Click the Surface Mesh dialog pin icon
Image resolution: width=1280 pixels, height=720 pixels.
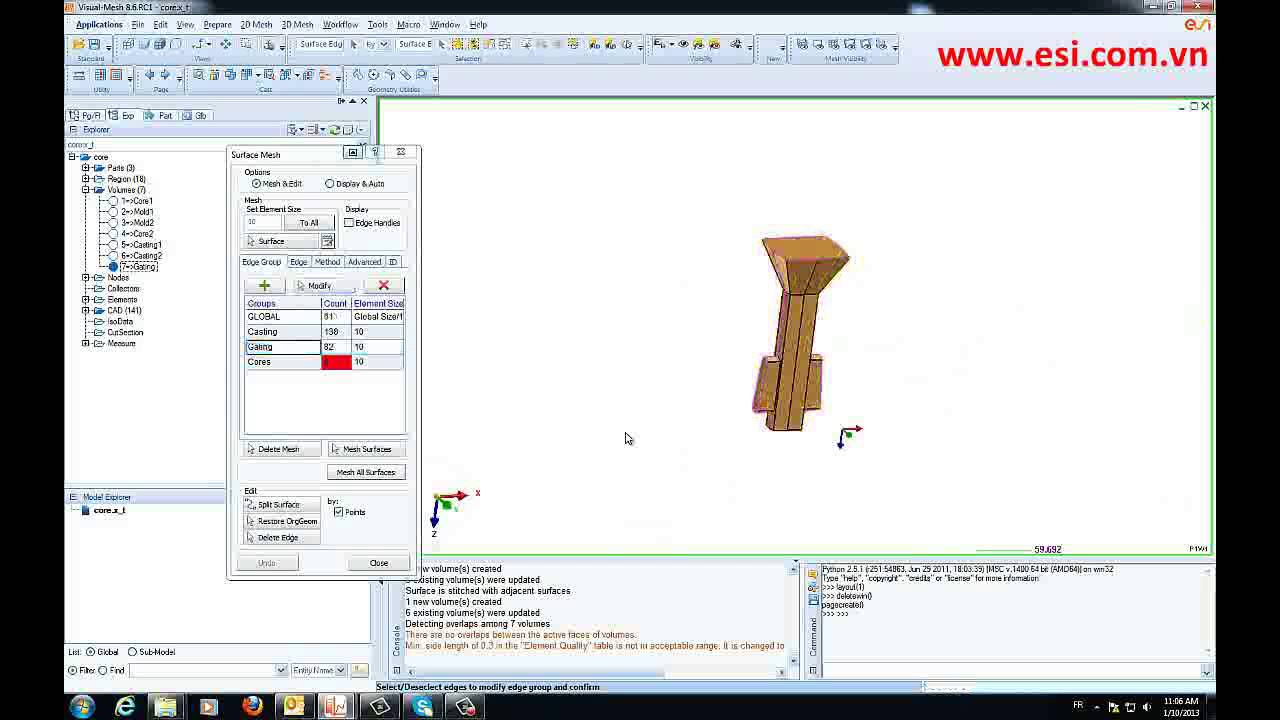coord(353,152)
